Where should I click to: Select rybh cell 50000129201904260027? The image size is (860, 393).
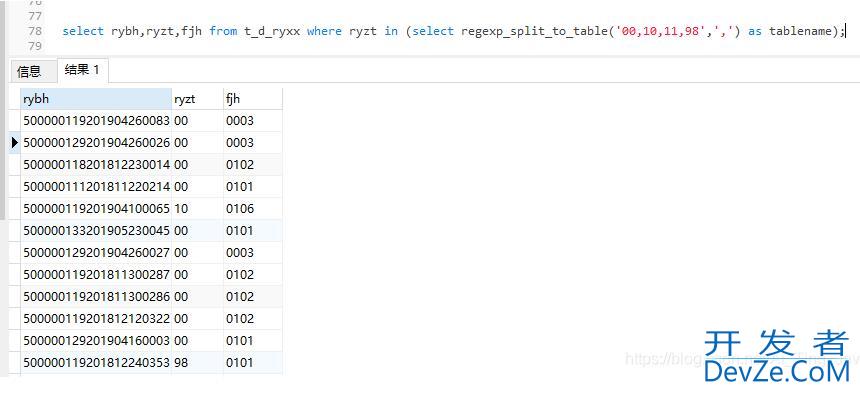click(x=96, y=252)
